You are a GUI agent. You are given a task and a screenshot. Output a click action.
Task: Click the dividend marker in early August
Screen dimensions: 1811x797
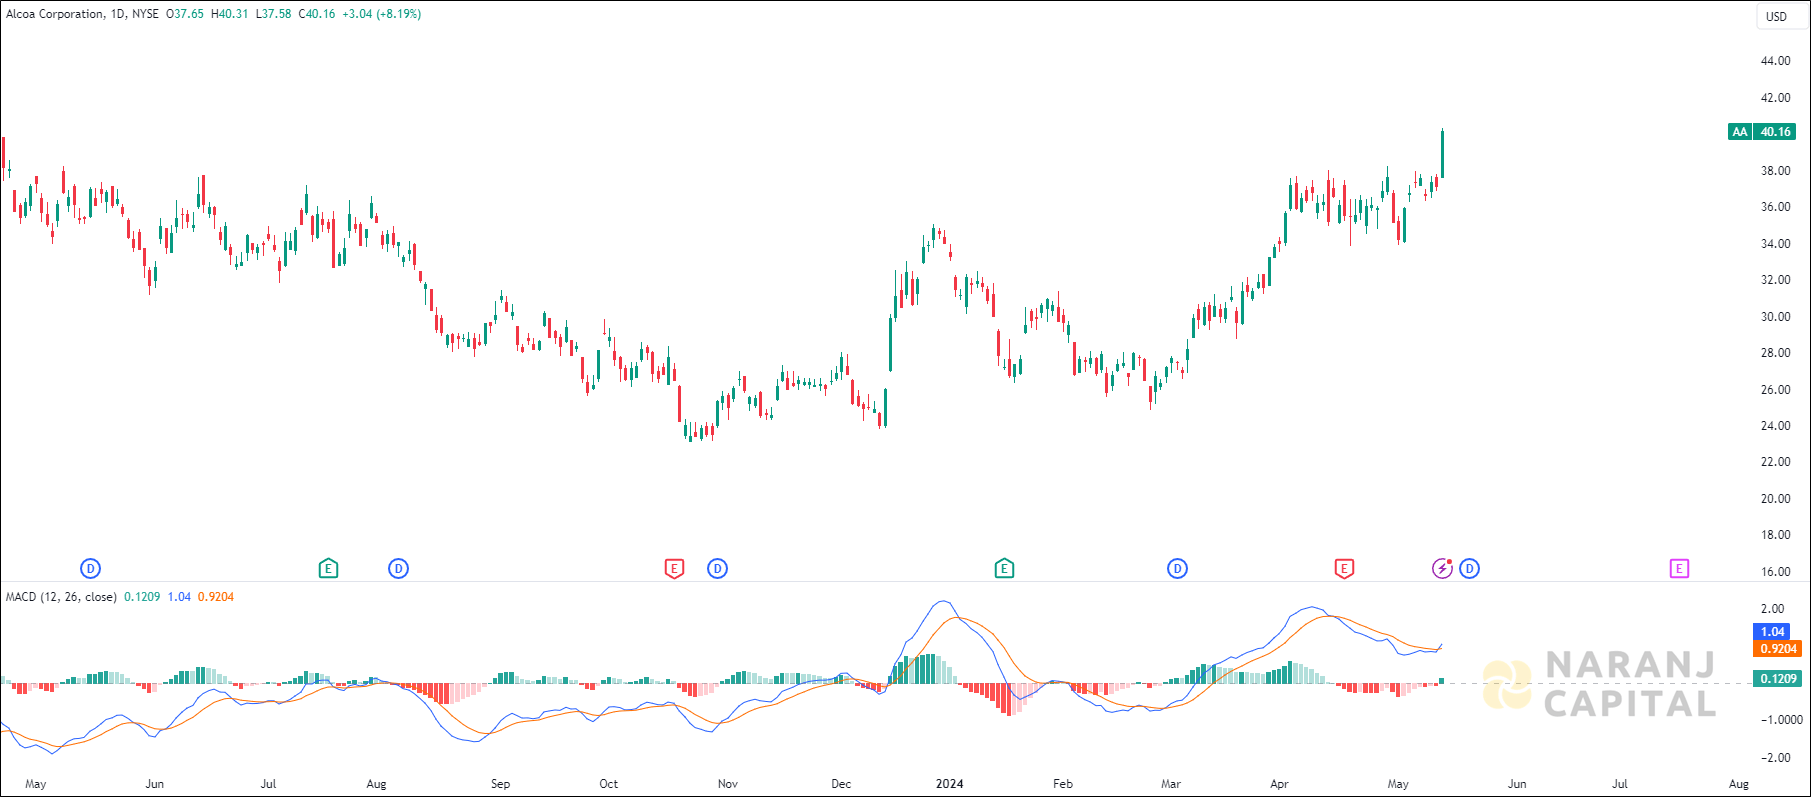tap(398, 569)
